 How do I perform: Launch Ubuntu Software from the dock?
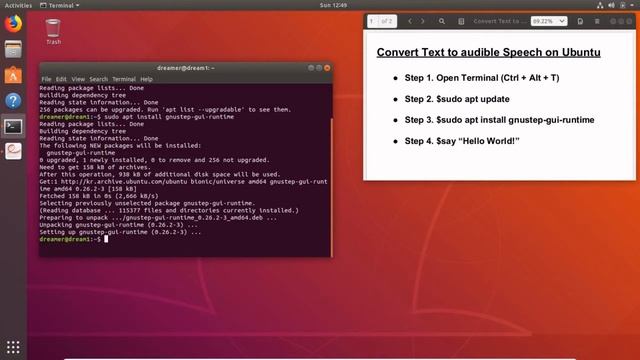tap(13, 75)
